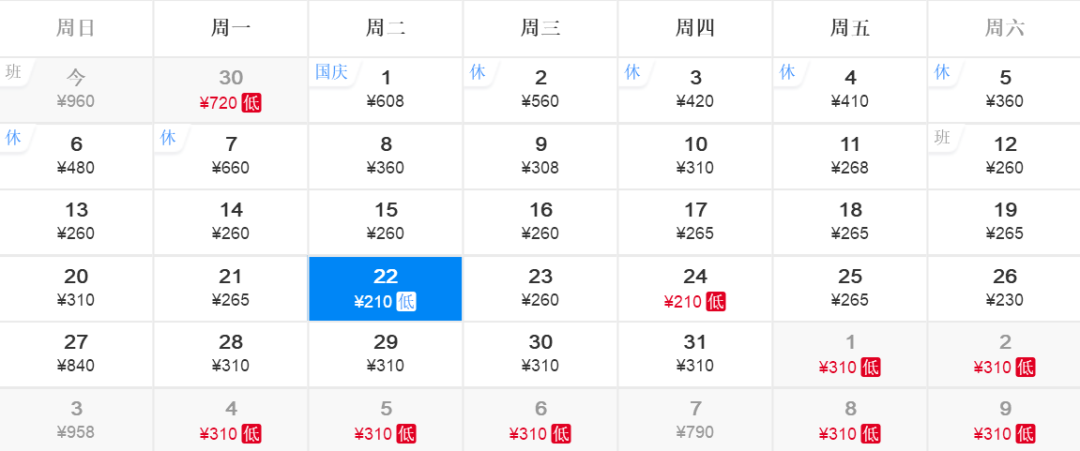
Task: Select October 1 priced ¥608
Action: pos(386,90)
